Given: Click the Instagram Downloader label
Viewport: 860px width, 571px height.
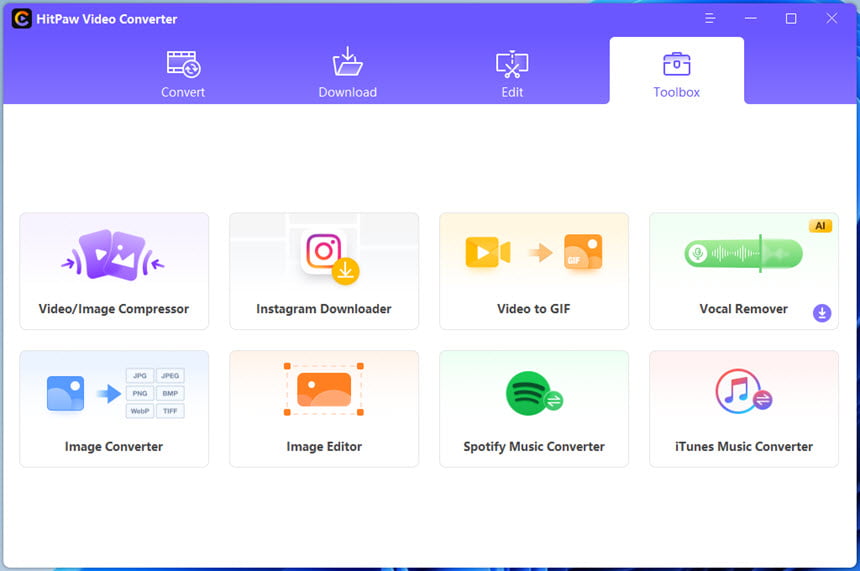Looking at the screenshot, I should [x=324, y=309].
